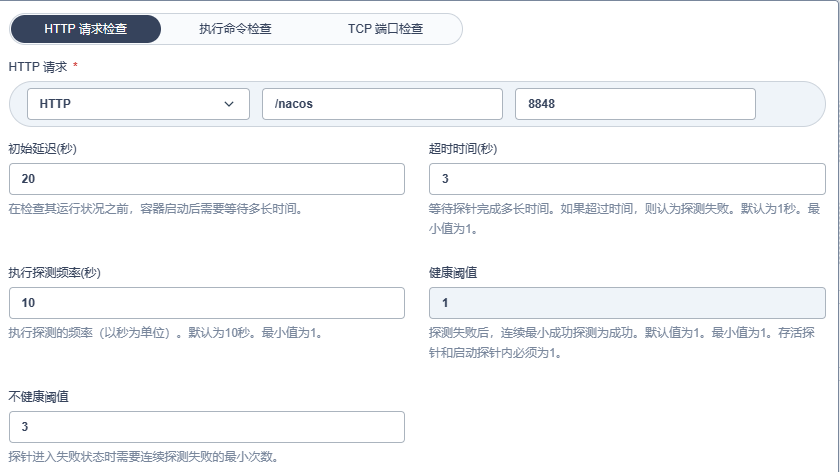Click the 不健康阈值 label
The height and width of the screenshot is (472, 840).
click(38, 396)
